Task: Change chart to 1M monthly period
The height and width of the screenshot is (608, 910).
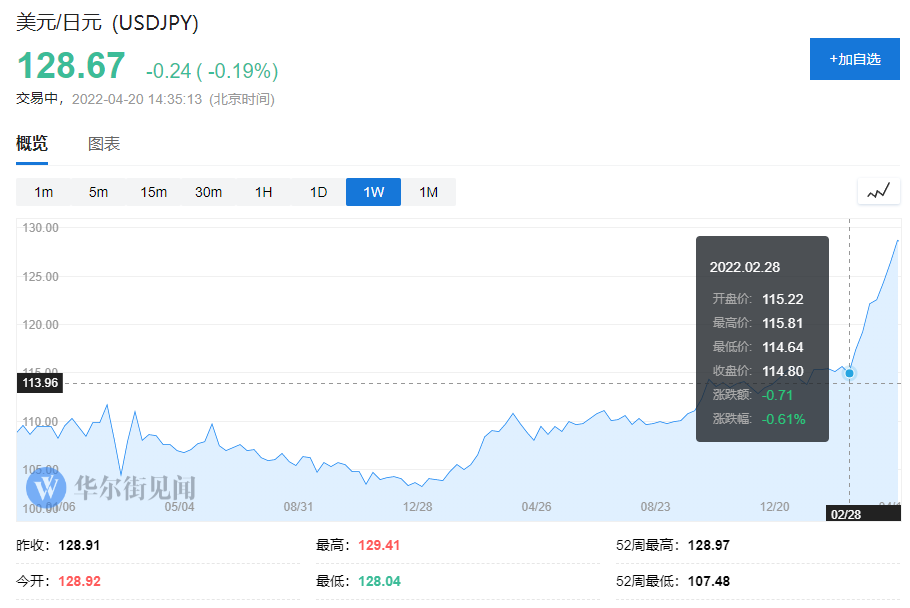Action: click(428, 192)
